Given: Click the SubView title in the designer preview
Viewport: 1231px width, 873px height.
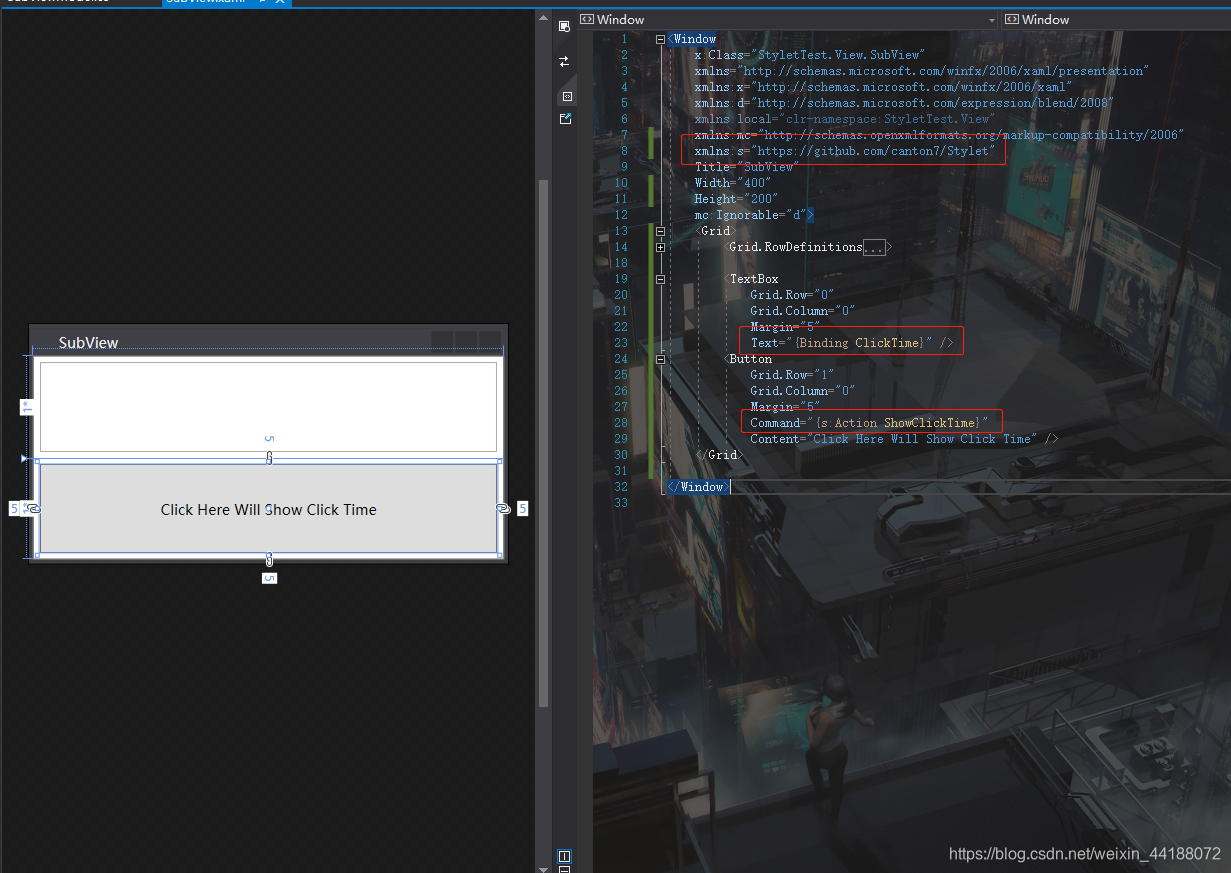Looking at the screenshot, I should pyautogui.click(x=88, y=343).
